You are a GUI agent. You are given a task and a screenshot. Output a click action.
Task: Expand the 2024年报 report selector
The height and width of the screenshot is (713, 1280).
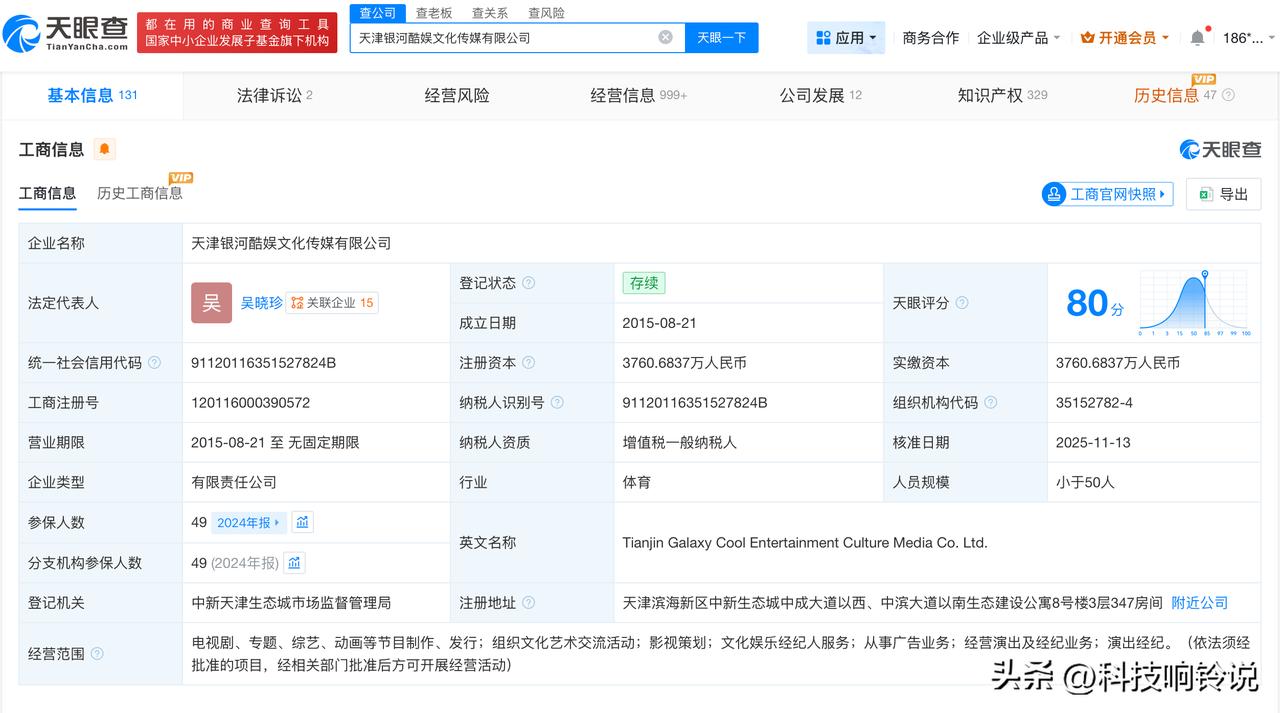click(x=250, y=522)
